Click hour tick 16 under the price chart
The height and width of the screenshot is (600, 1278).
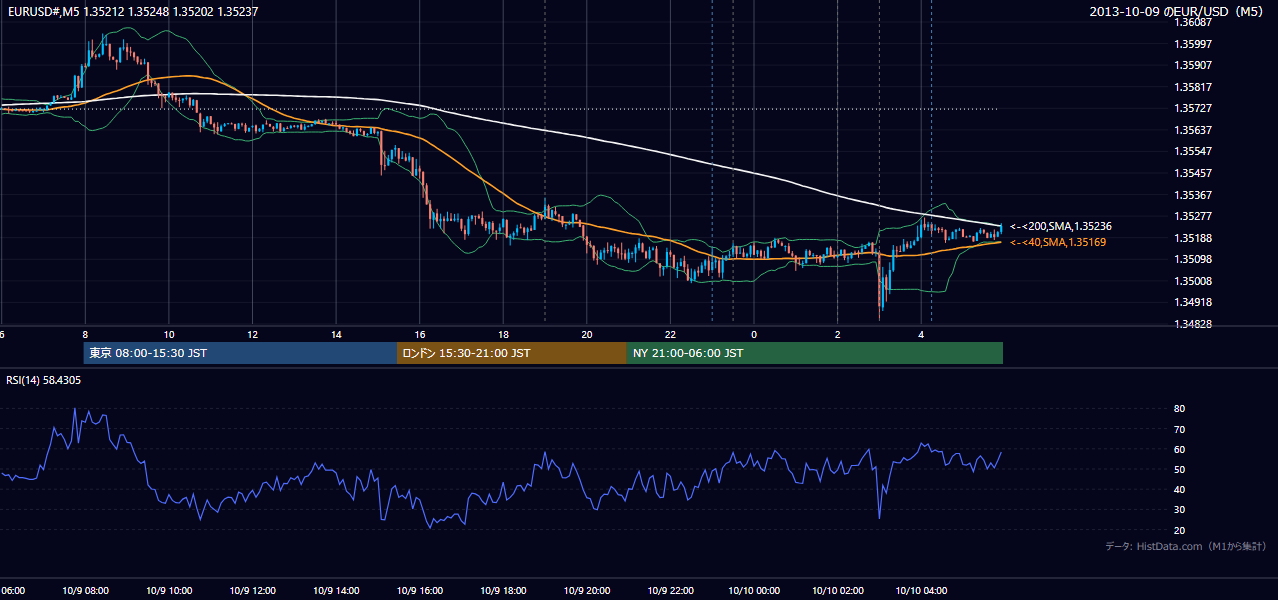420,334
